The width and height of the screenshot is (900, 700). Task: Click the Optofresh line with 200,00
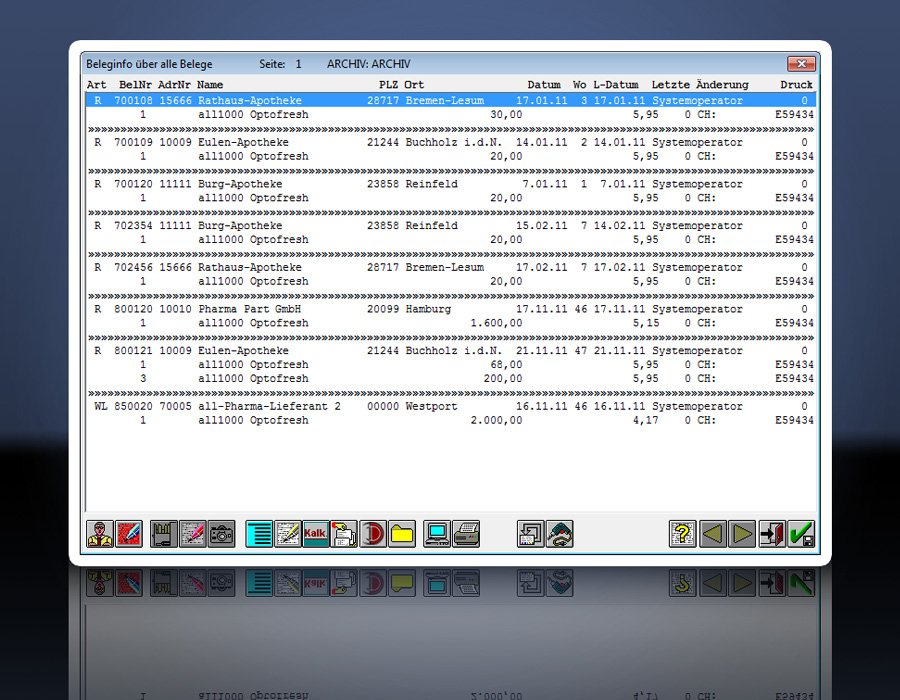click(451, 379)
